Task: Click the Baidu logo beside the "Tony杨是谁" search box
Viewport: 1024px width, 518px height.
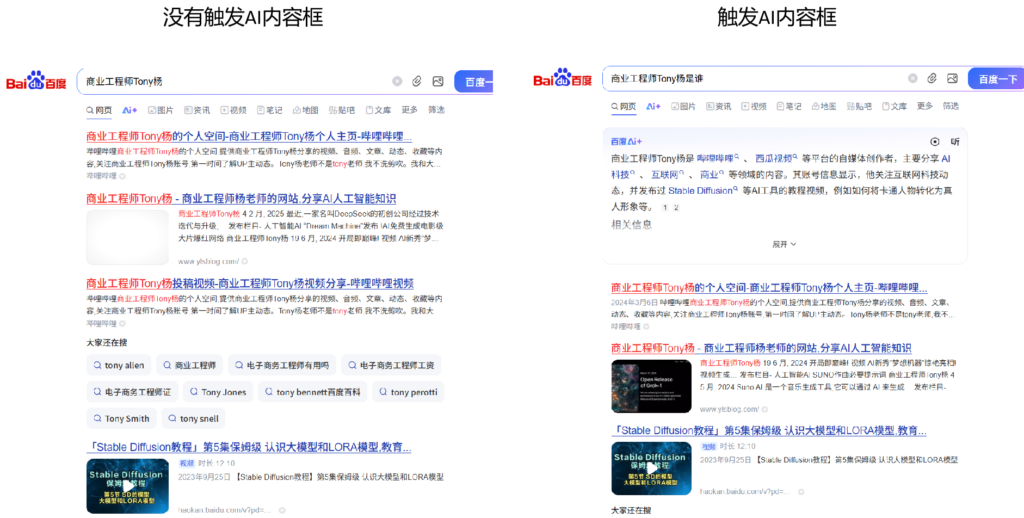Action: pos(563,78)
